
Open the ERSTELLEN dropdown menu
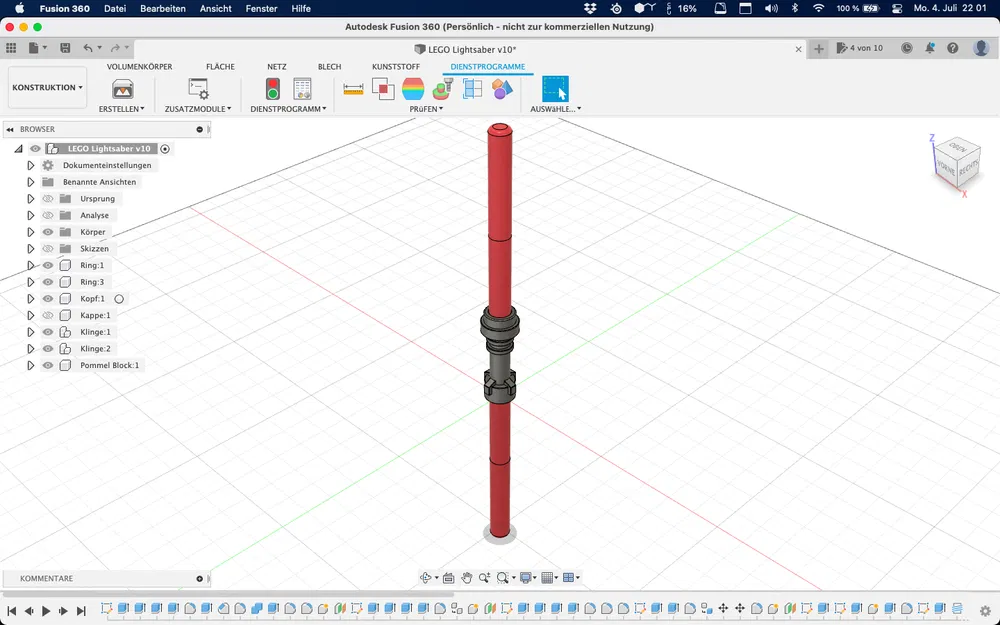[x=121, y=109]
